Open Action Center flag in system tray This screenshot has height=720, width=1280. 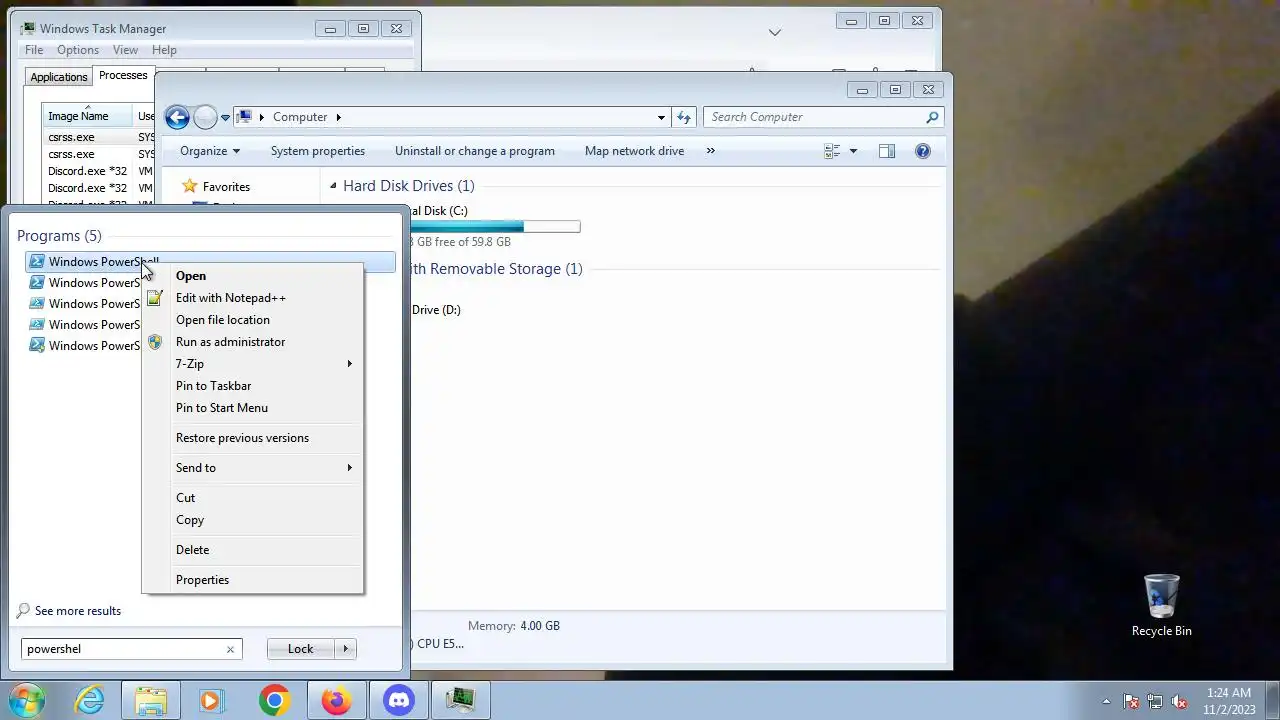tap(1131, 702)
